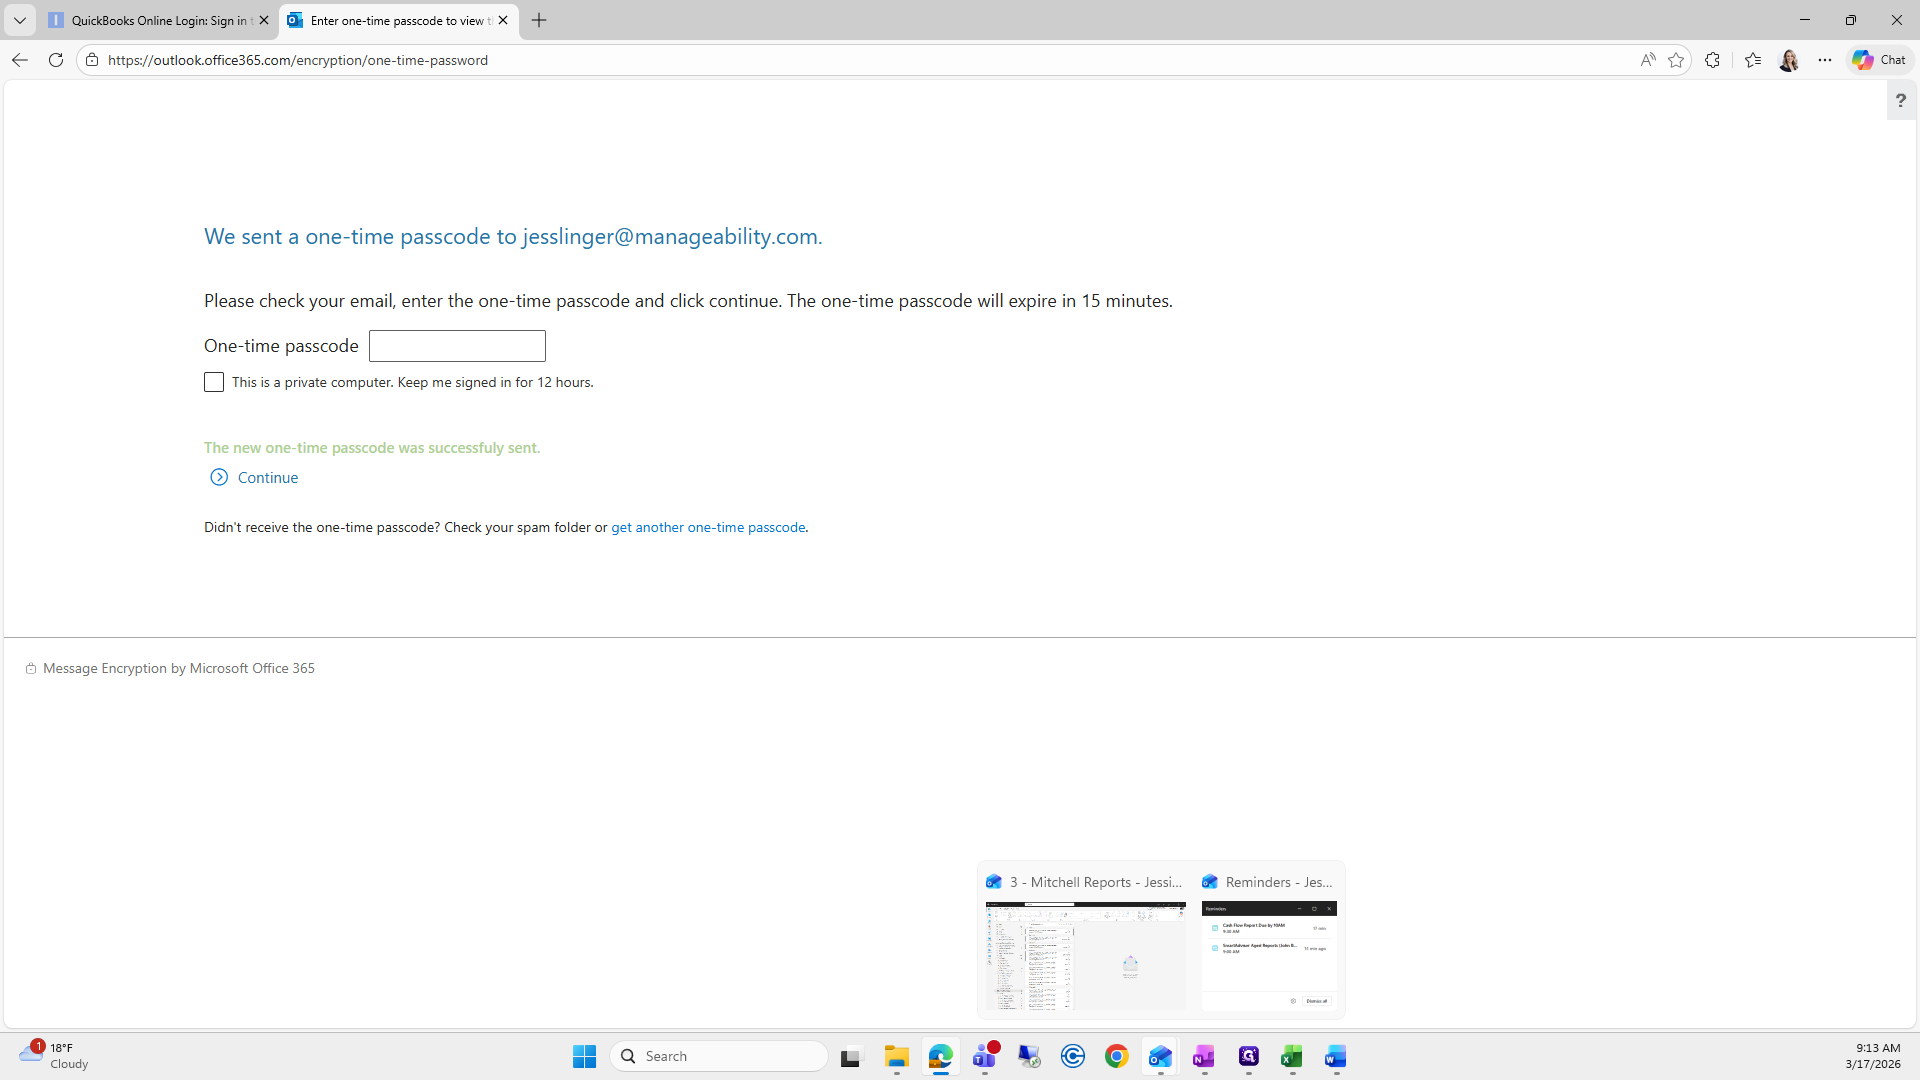This screenshot has width=1920, height=1080.
Task: Open Excel from the taskbar
Action: (x=1291, y=1057)
